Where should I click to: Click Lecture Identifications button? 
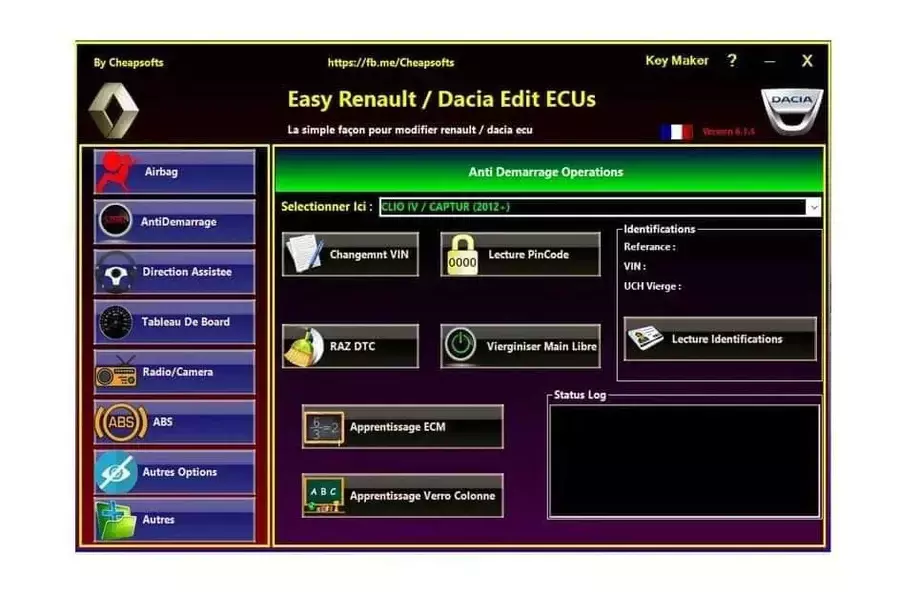tap(720, 339)
